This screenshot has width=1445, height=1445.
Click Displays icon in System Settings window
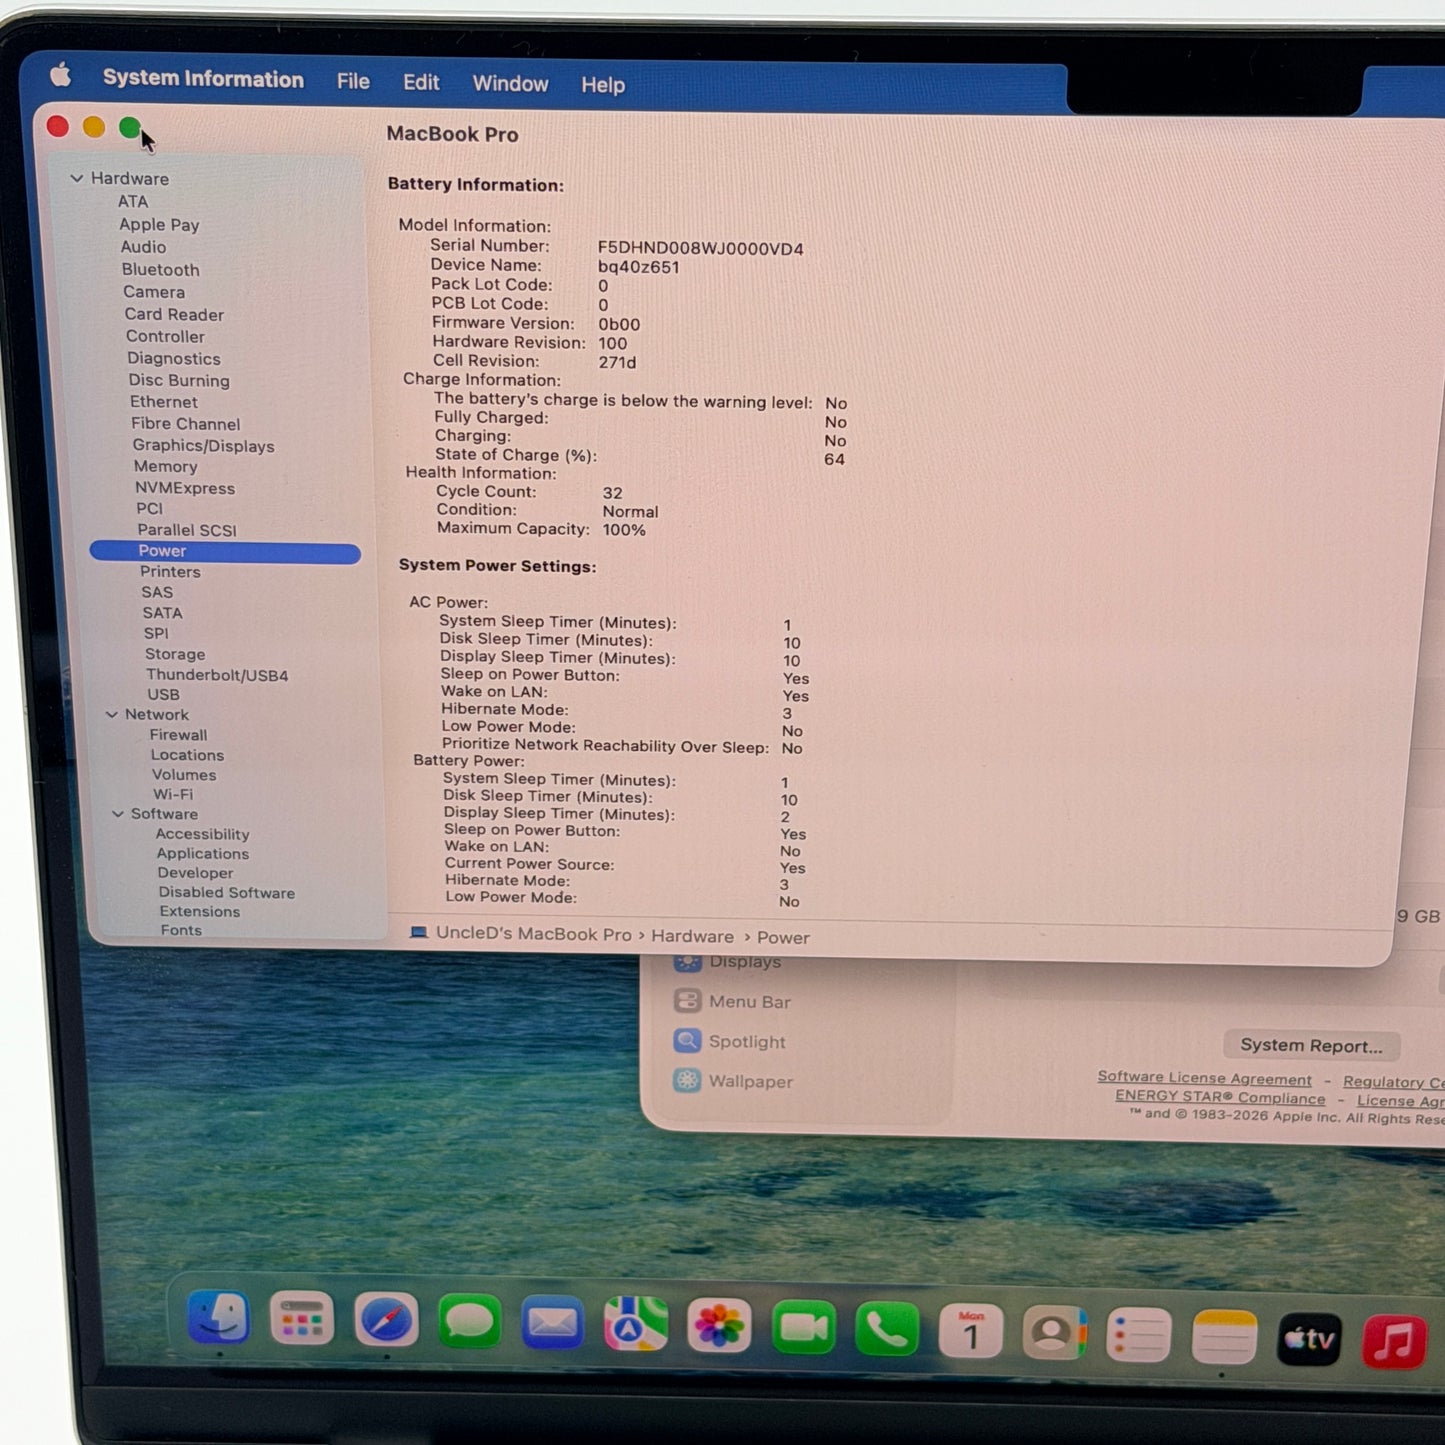click(688, 962)
